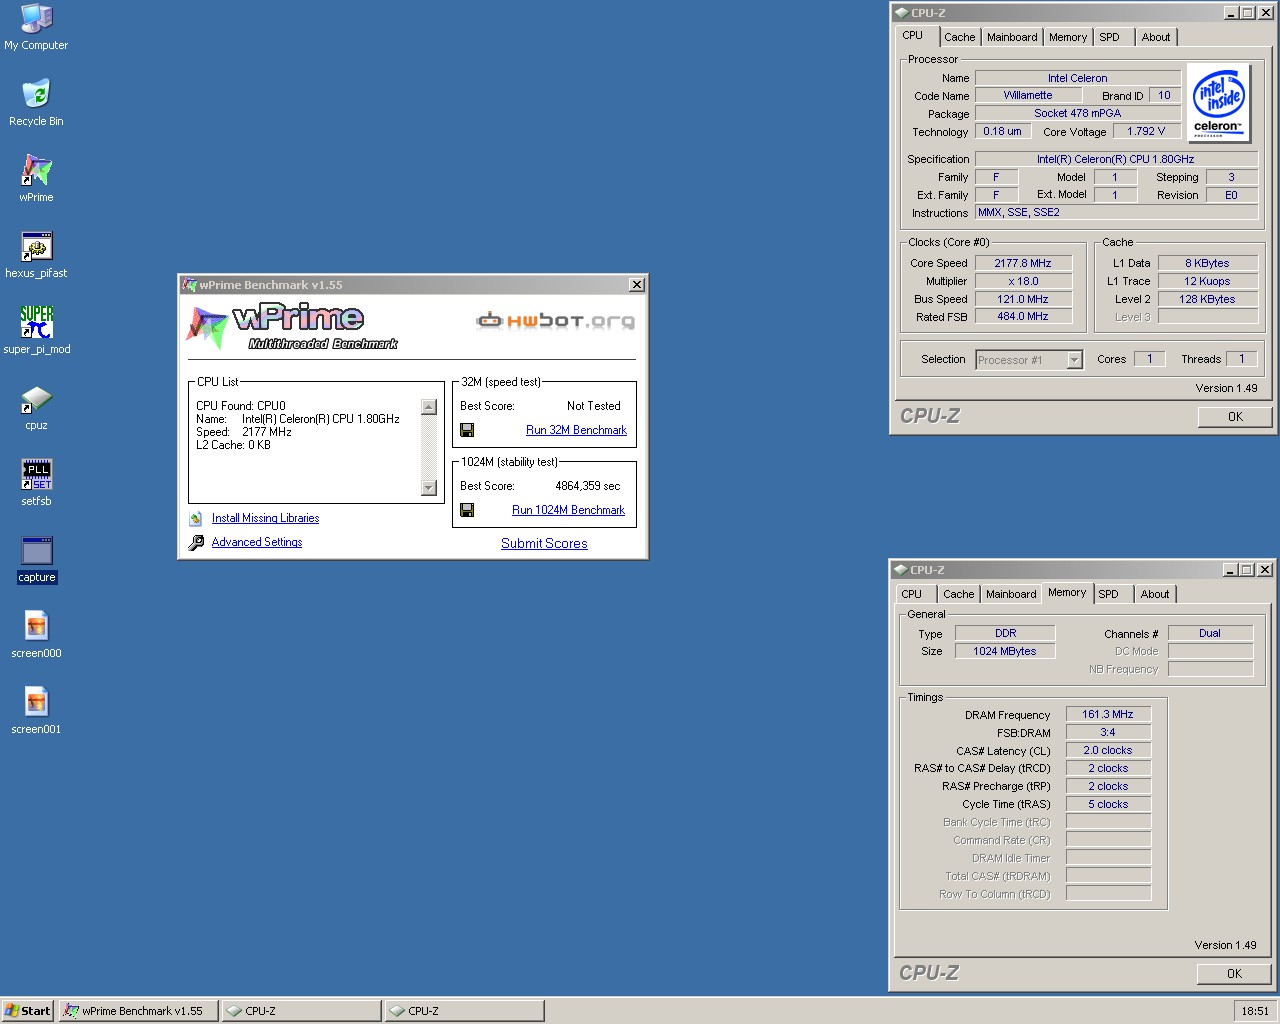Screen dimensions: 1280x1024
Task: Close the wPrime Benchmark window
Action: pos(636,285)
